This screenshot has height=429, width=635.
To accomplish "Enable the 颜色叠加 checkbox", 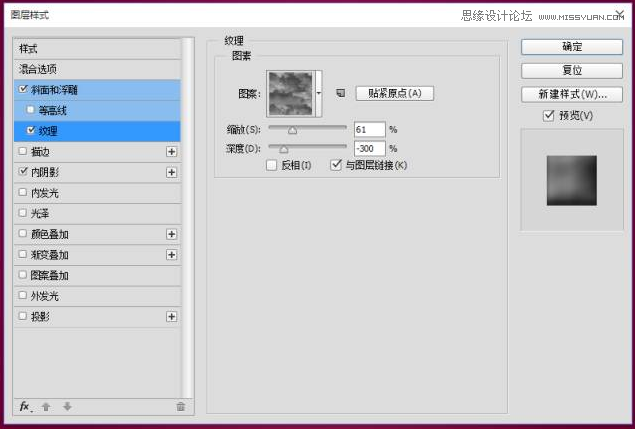I will (x=23, y=234).
